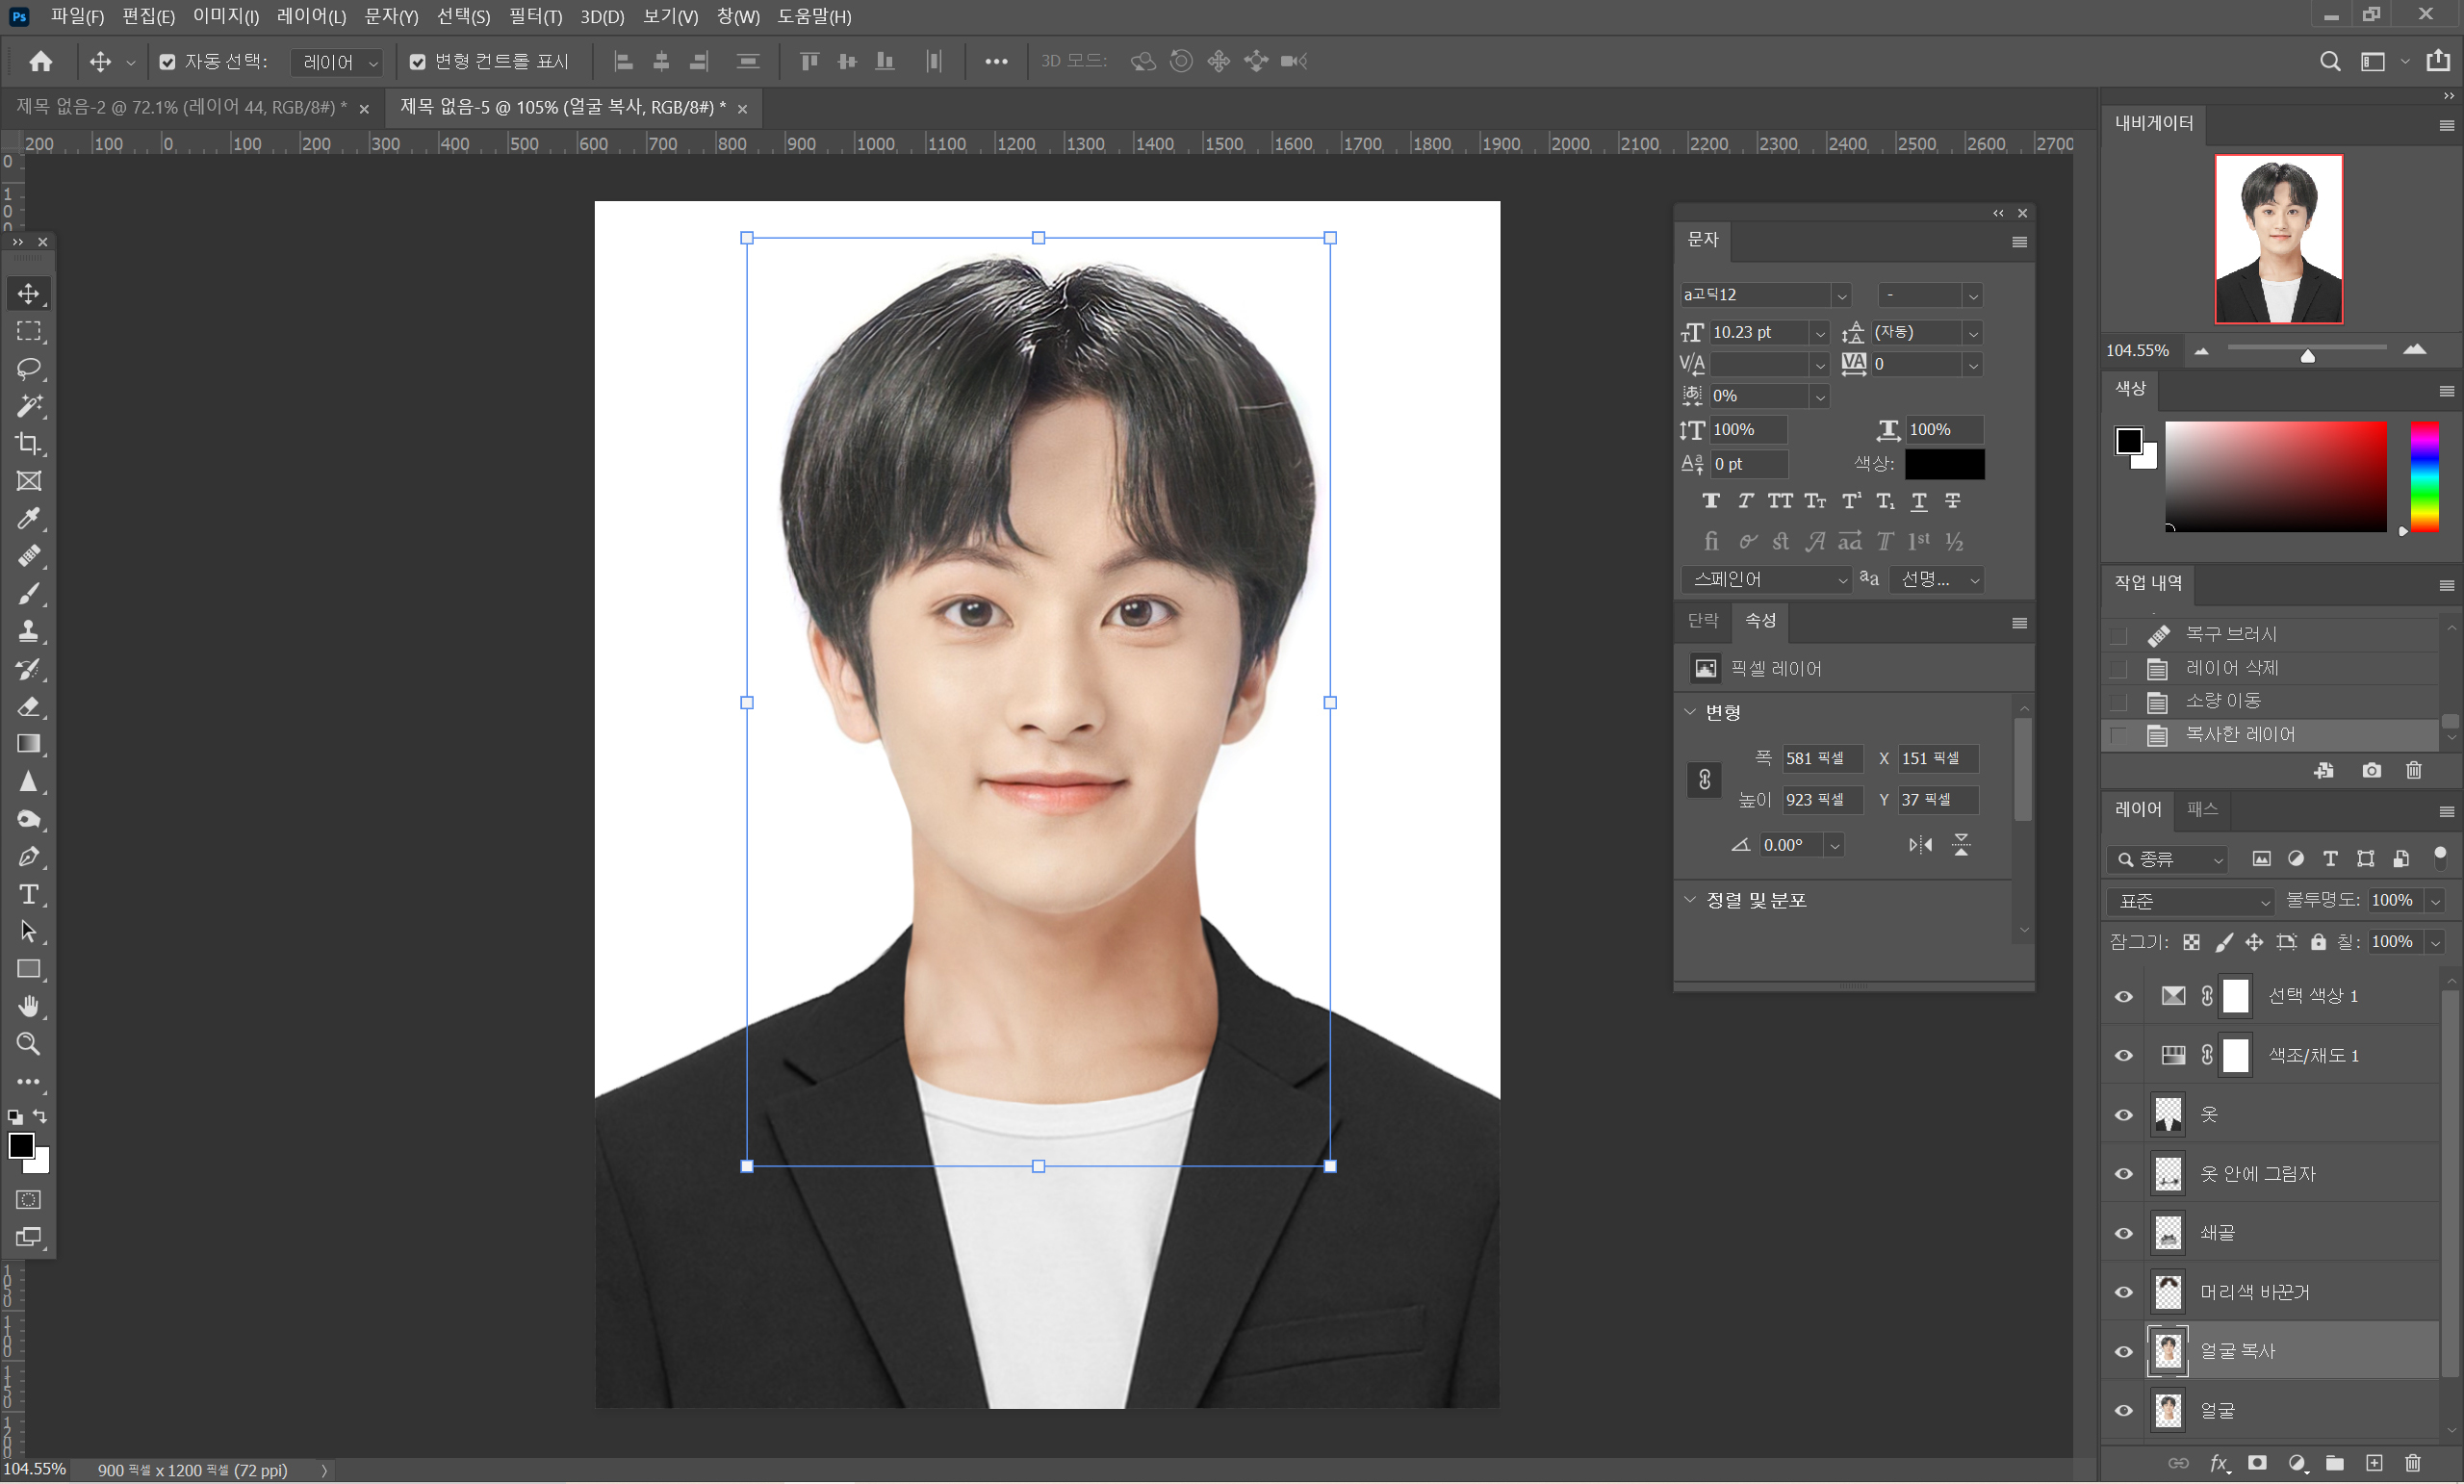2464x1484 pixels.
Task: Switch to the 패스 panel tab
Action: [2201, 809]
